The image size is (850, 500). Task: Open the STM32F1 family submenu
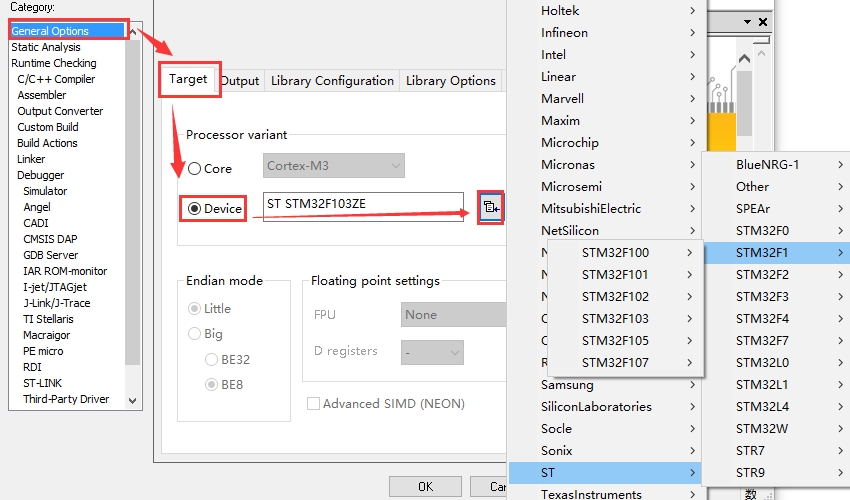tap(776, 253)
